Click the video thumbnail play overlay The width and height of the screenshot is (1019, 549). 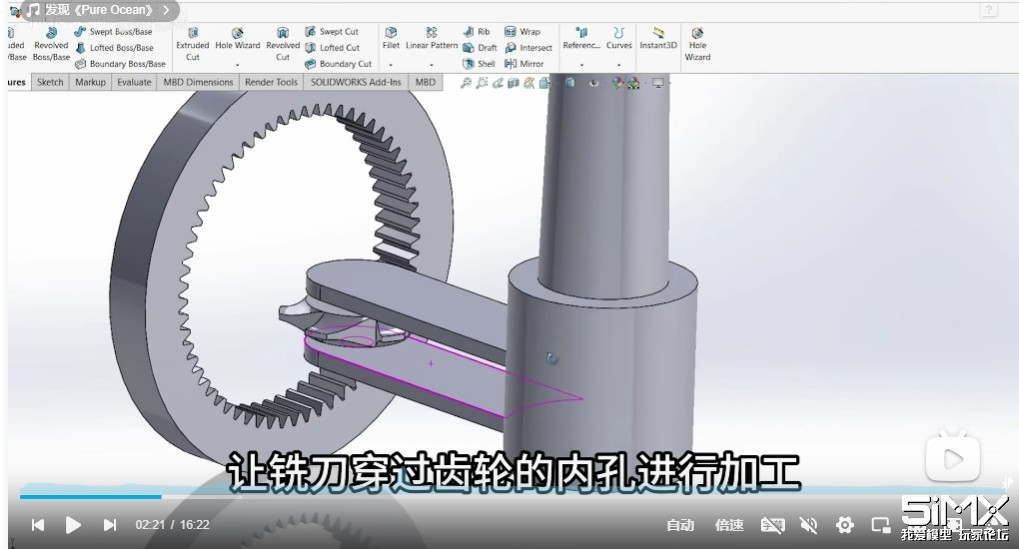pyautogui.click(x=953, y=459)
